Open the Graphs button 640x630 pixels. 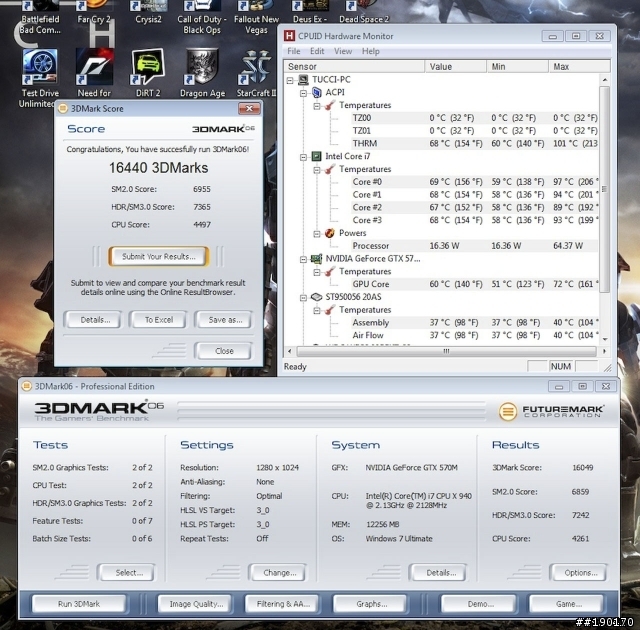[x=371, y=603]
